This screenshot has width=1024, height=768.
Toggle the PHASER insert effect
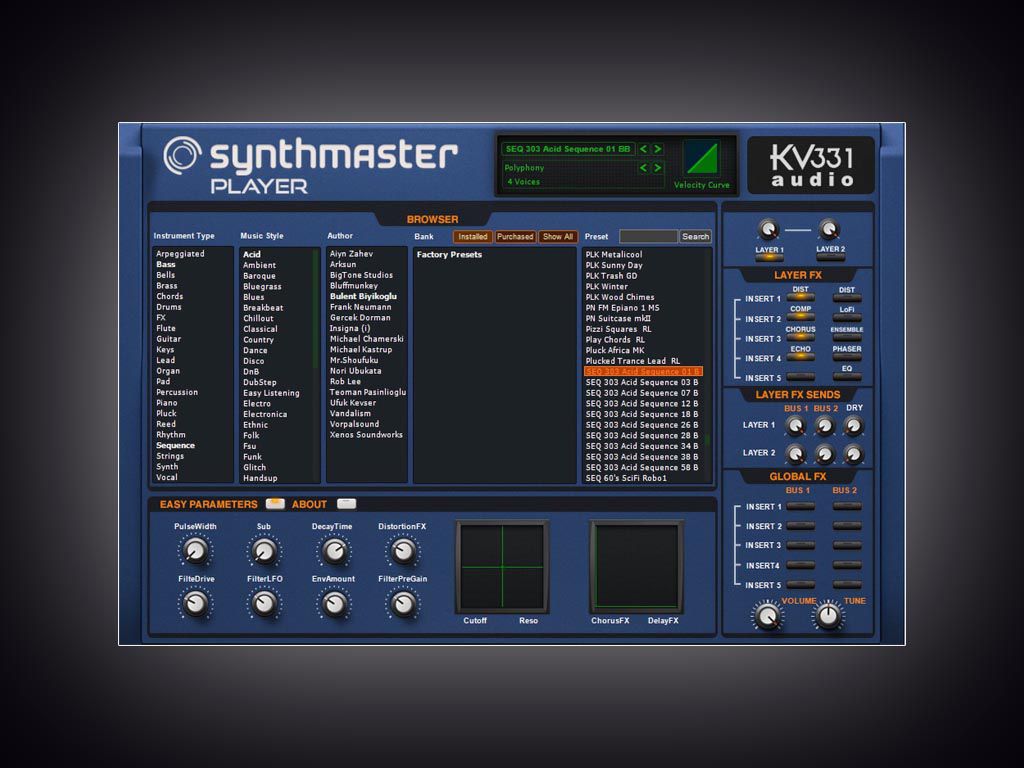[x=847, y=357]
